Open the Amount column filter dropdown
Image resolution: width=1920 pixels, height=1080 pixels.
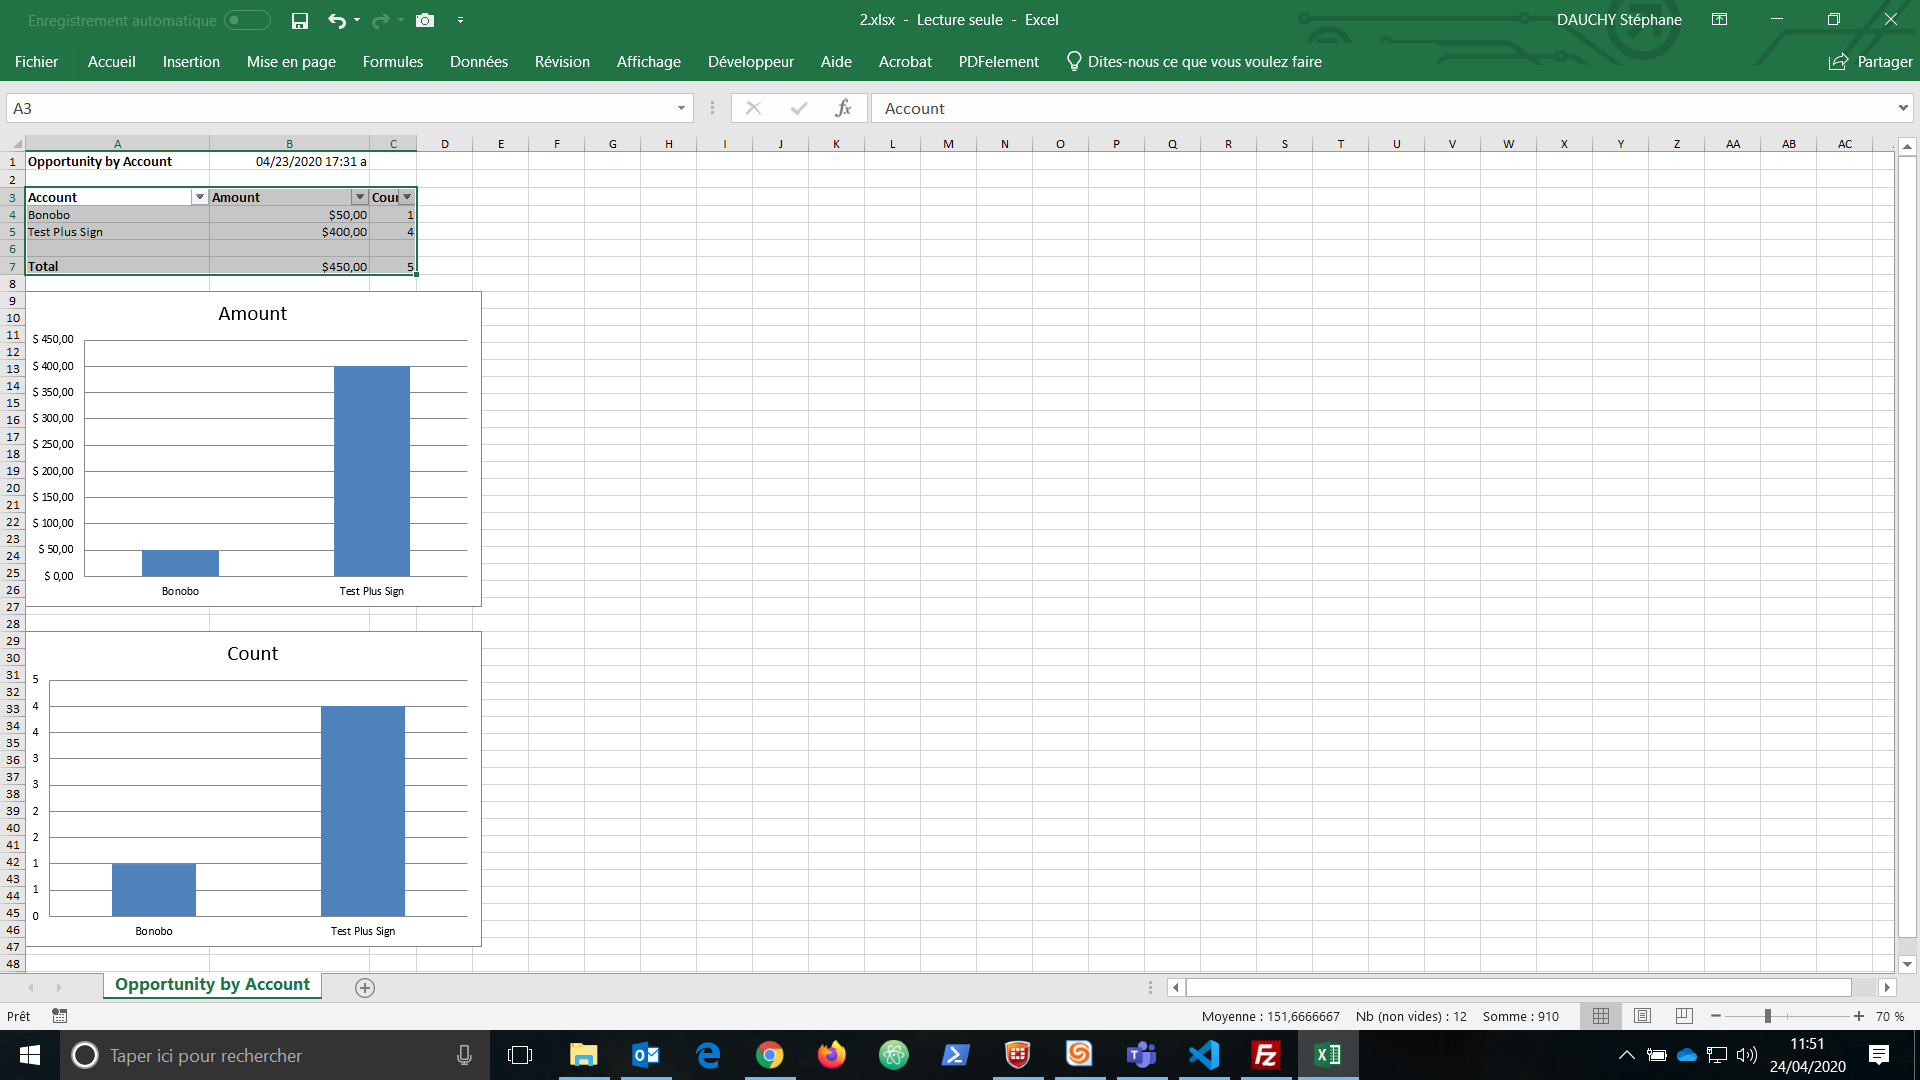360,197
